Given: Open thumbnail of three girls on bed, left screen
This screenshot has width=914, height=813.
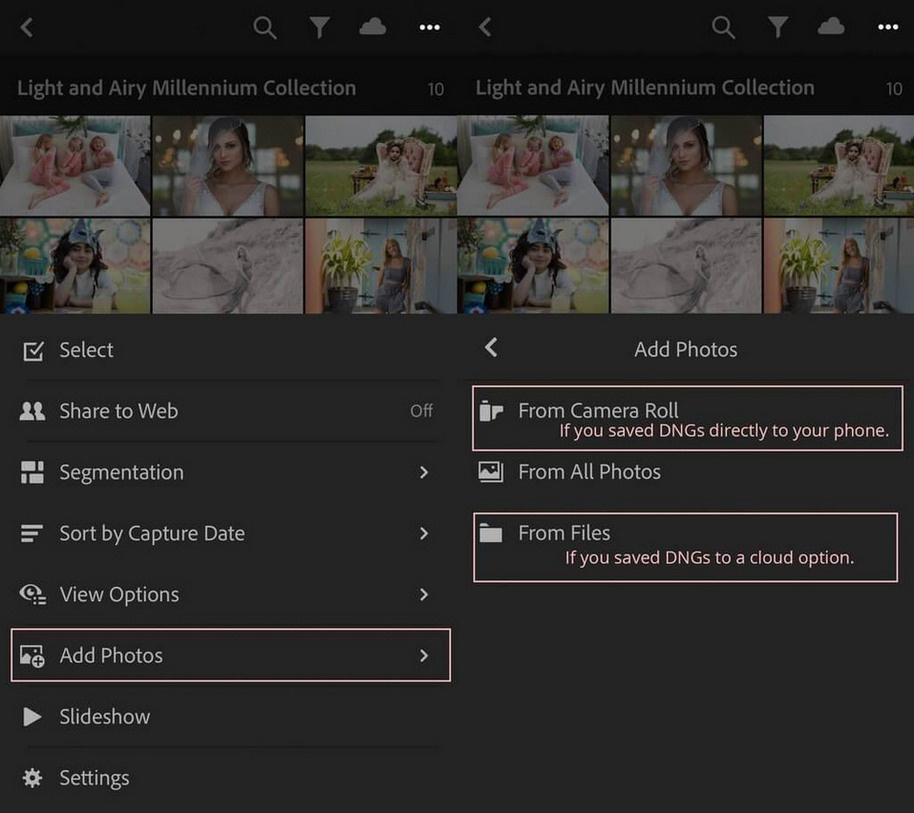Looking at the screenshot, I should [x=75, y=165].
